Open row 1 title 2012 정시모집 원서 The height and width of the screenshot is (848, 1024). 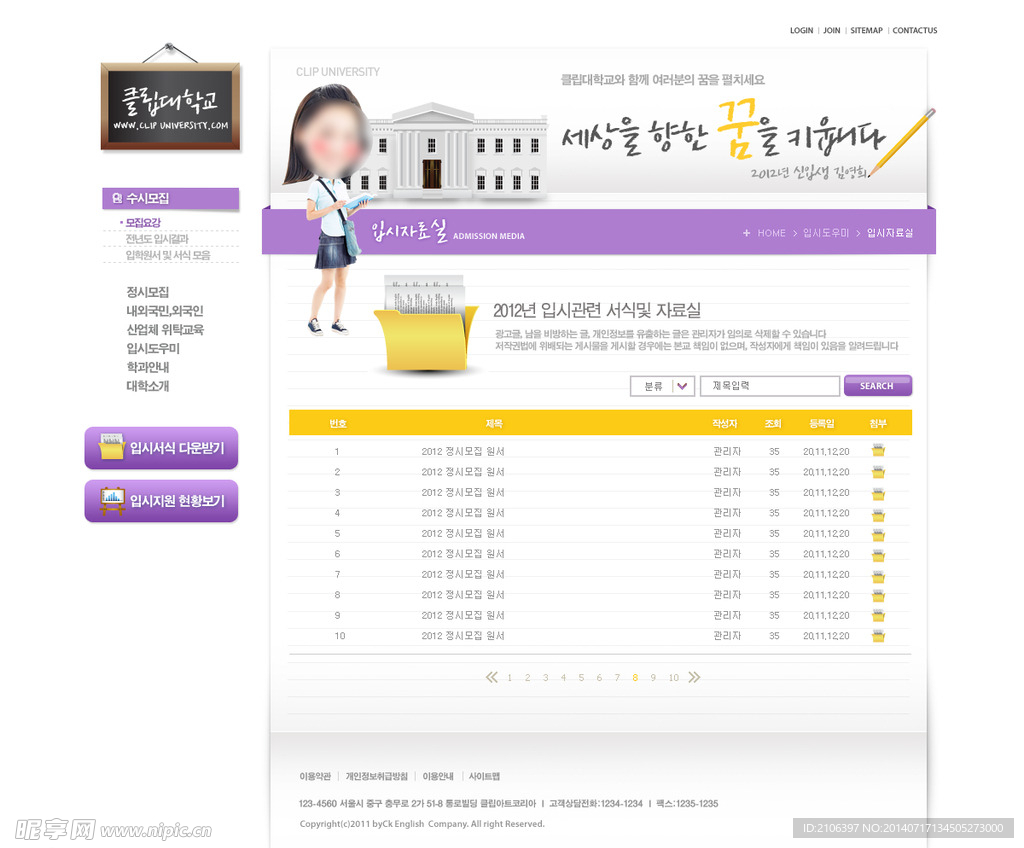[x=463, y=451]
